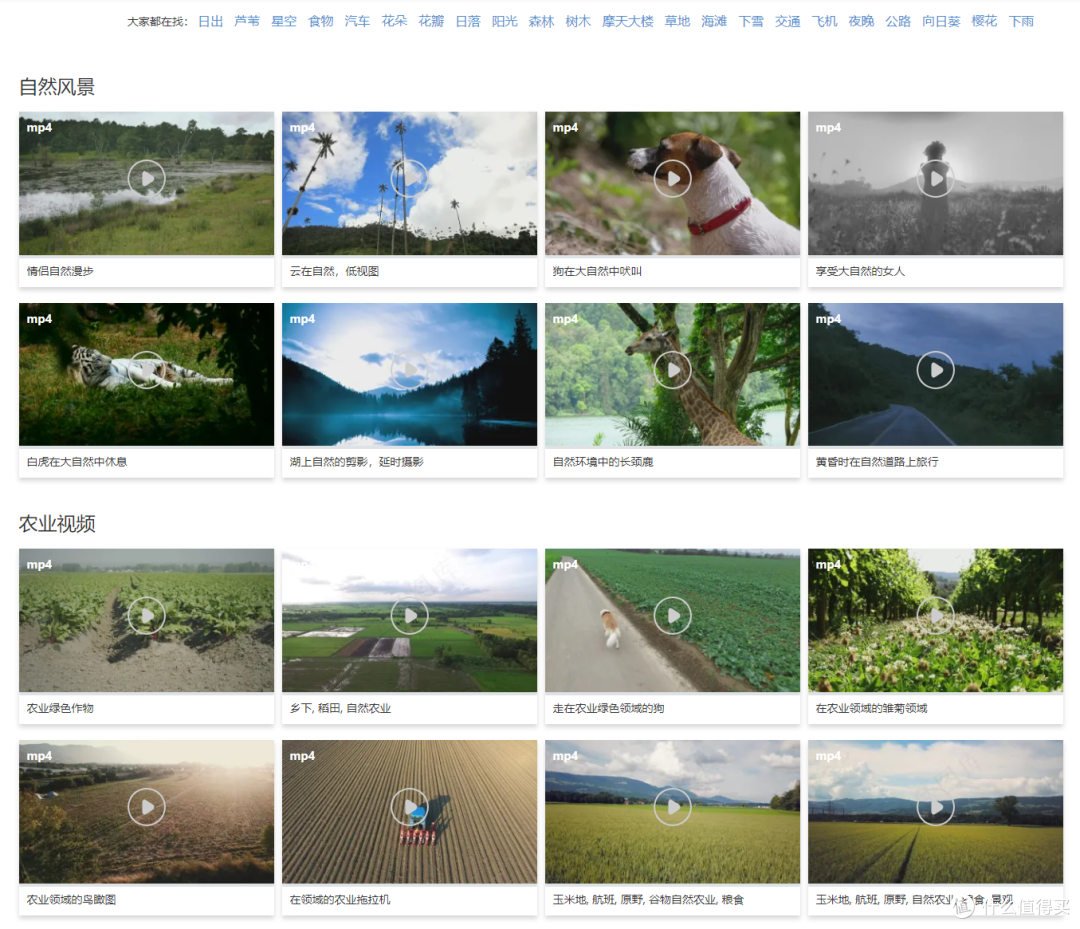The height and width of the screenshot is (929, 1080).
Task: Click the 湖上自然的剪影,延时摄影 caption
Action: click(x=357, y=462)
